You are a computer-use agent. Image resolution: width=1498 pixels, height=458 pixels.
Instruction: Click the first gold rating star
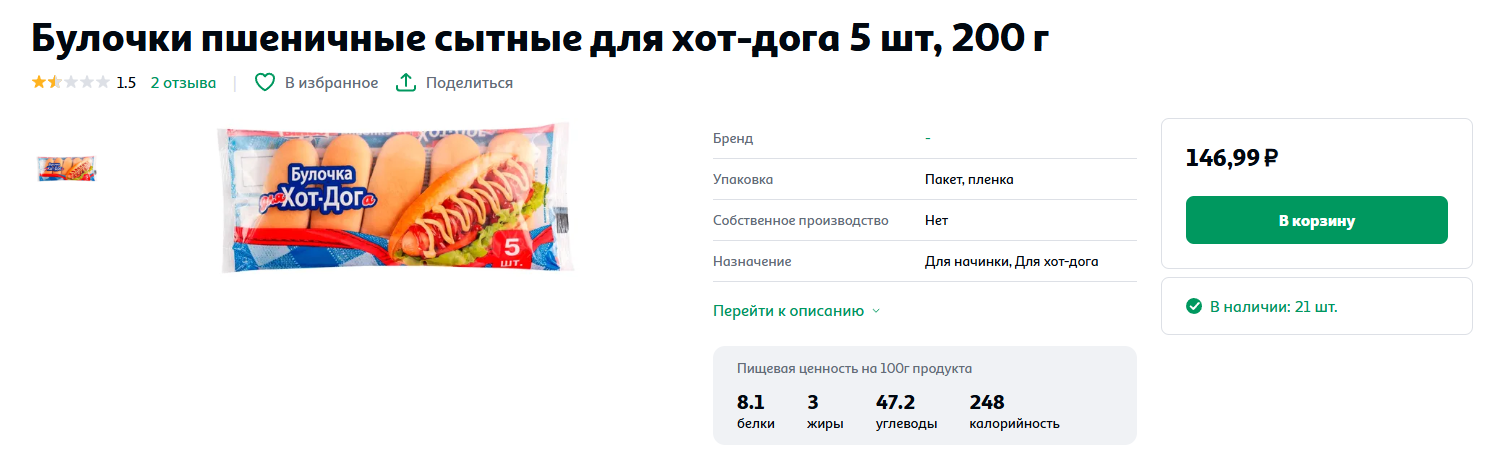(x=38, y=83)
